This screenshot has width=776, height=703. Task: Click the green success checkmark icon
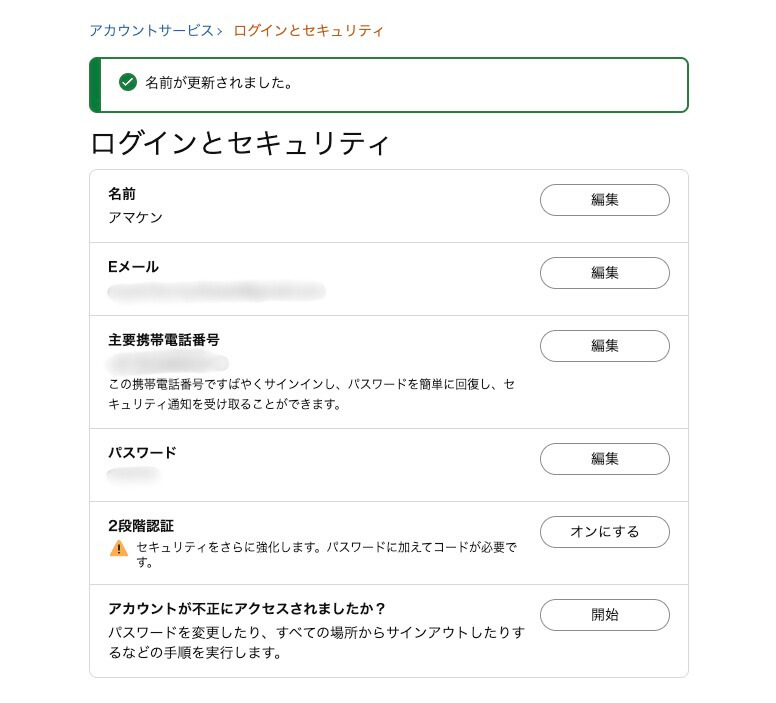pyautogui.click(x=127, y=83)
